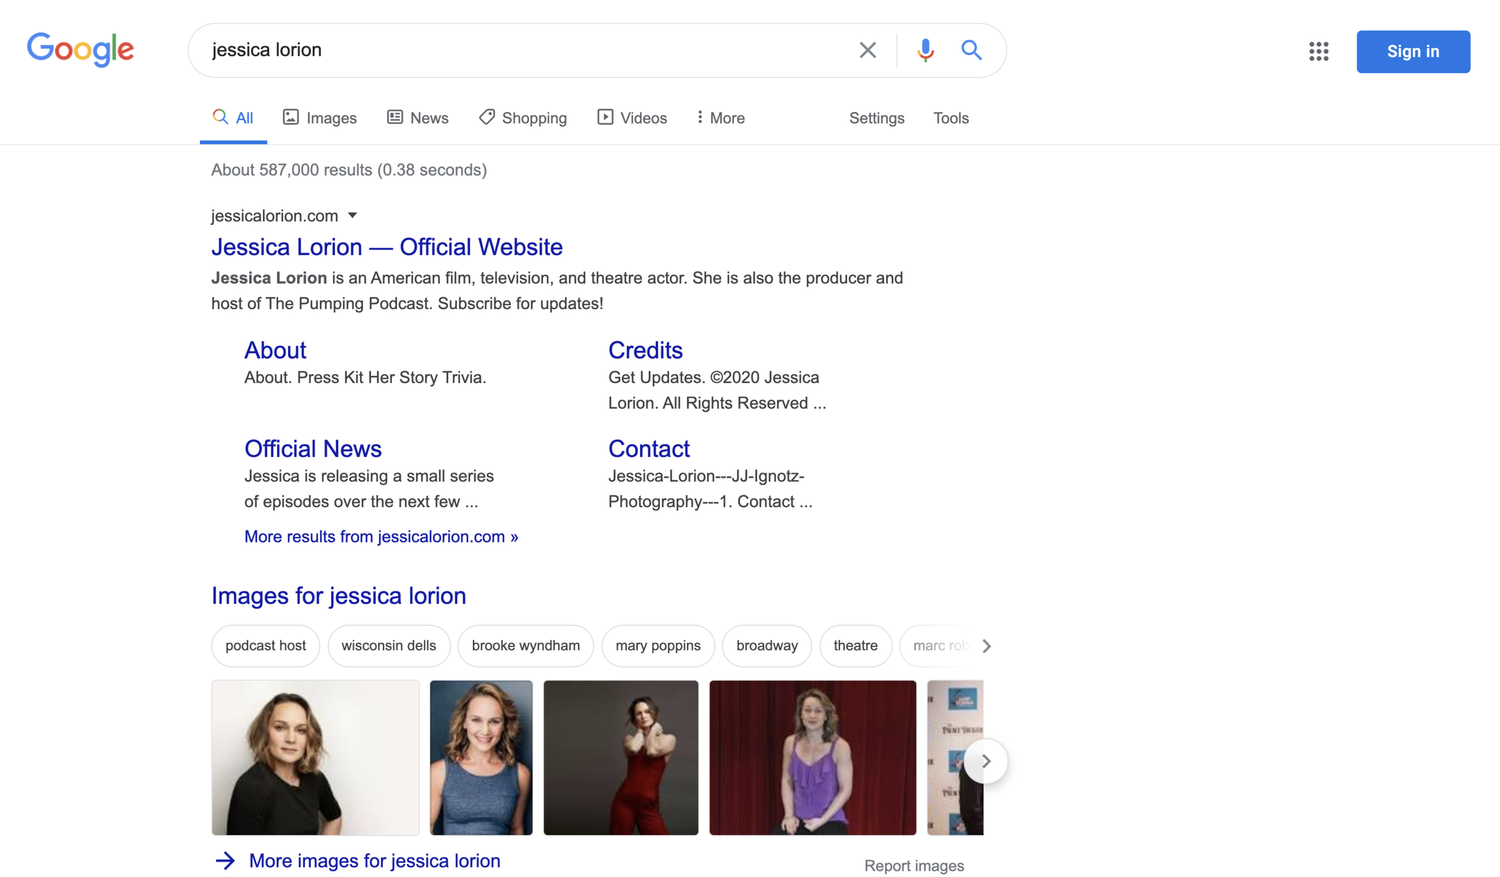Viewport: 1500px width, 877px height.
Task: Expand the suggestion chips with the right arrow
Action: tap(987, 645)
